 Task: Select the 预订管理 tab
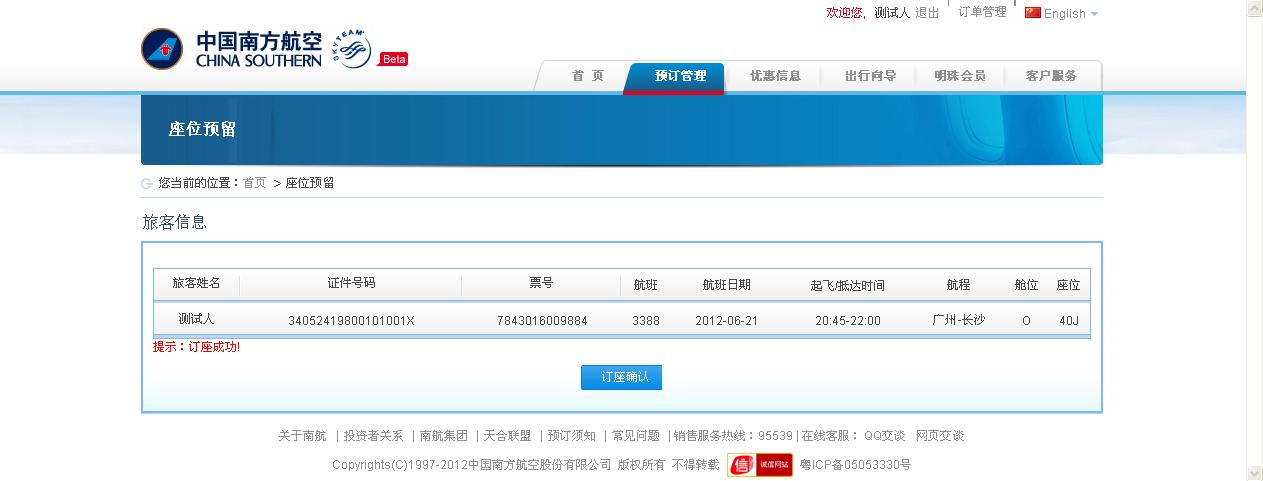click(680, 76)
